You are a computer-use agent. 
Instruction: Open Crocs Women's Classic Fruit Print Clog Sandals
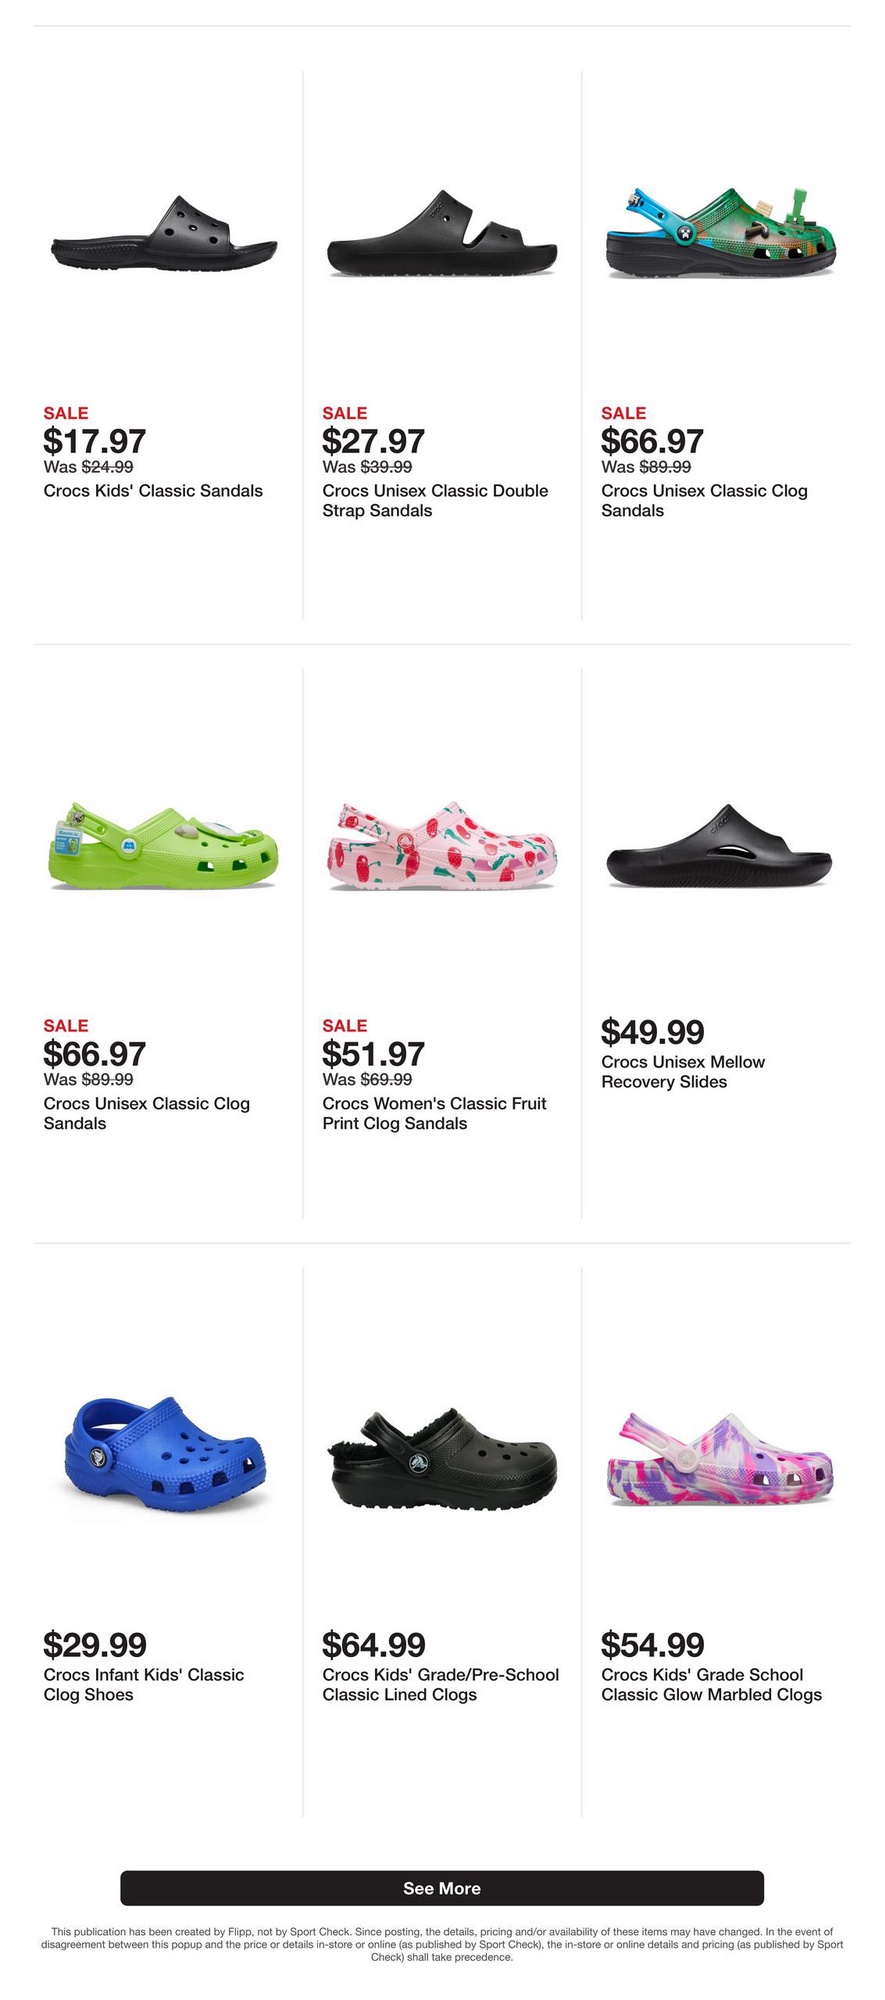point(434,1113)
